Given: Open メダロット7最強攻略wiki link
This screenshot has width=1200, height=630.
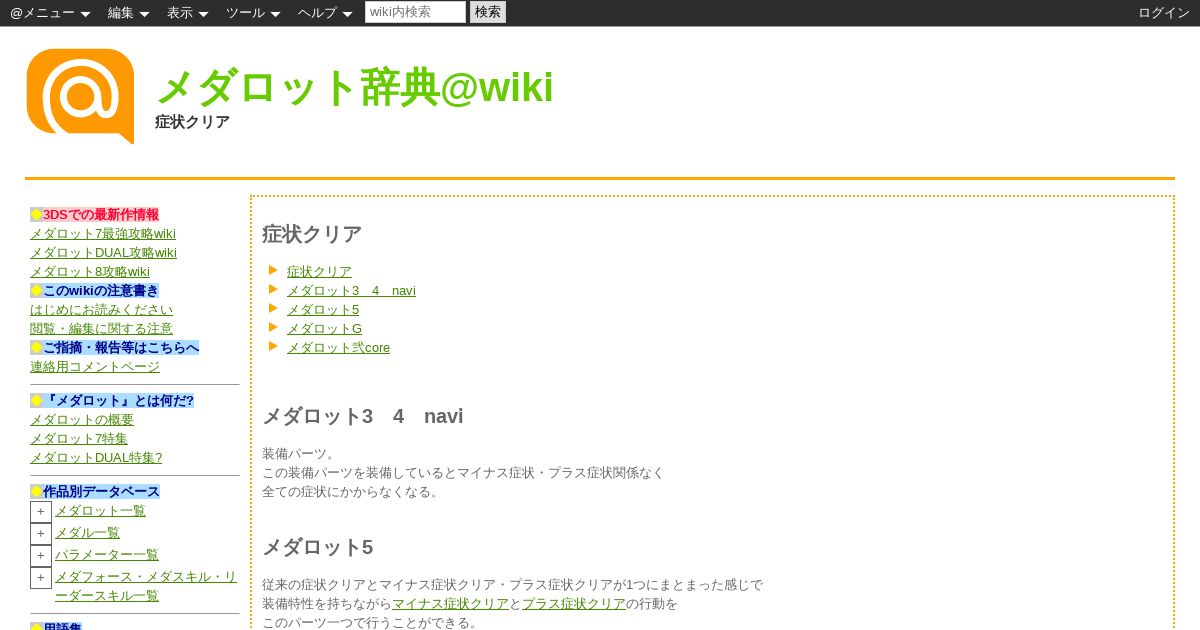Looking at the screenshot, I should (x=103, y=234).
